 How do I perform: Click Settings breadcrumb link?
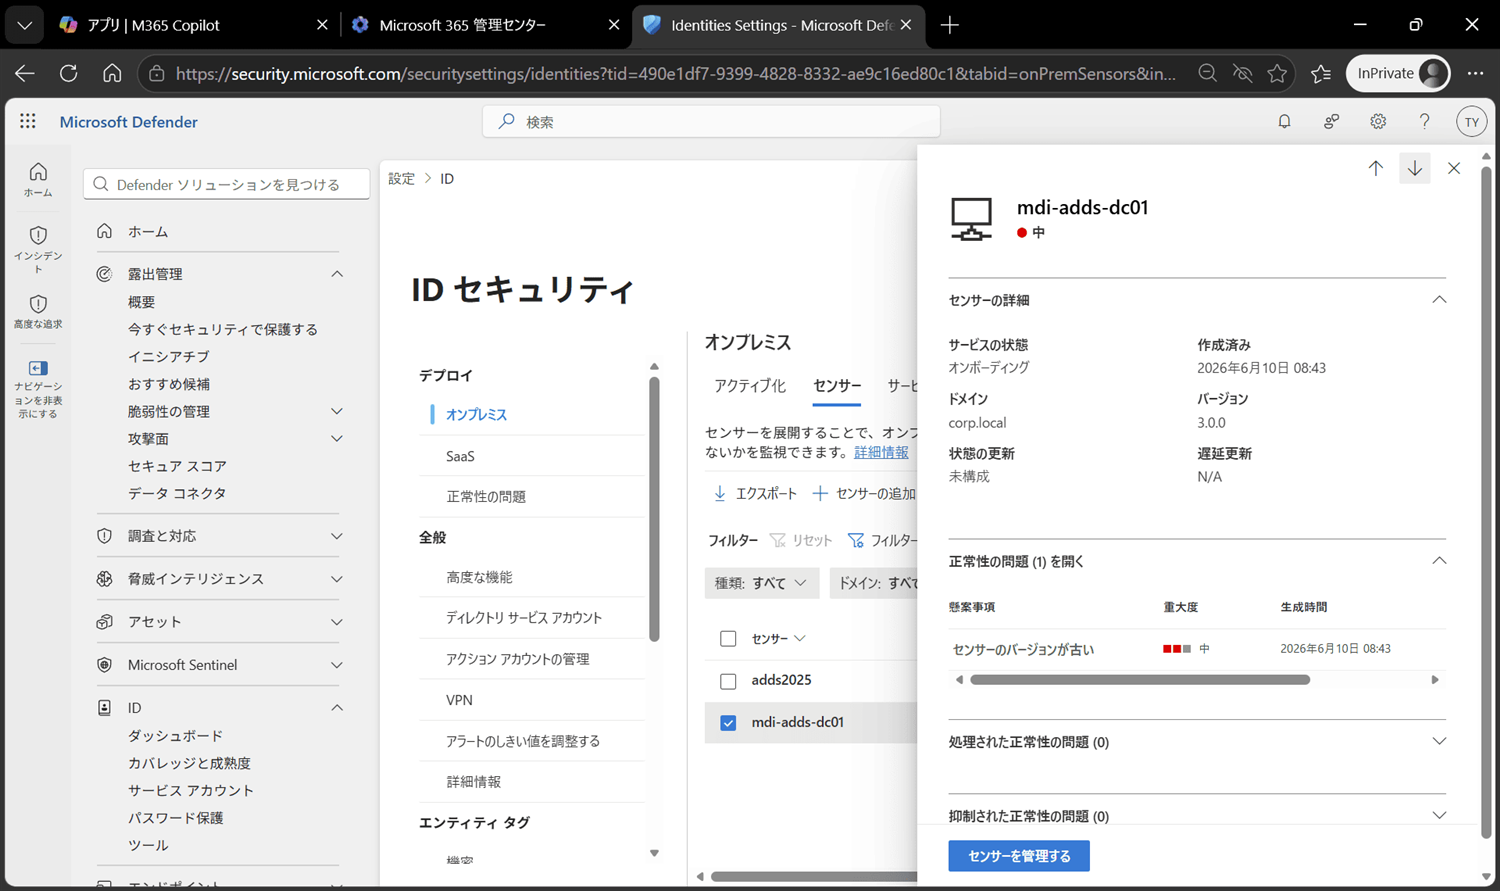point(401,178)
